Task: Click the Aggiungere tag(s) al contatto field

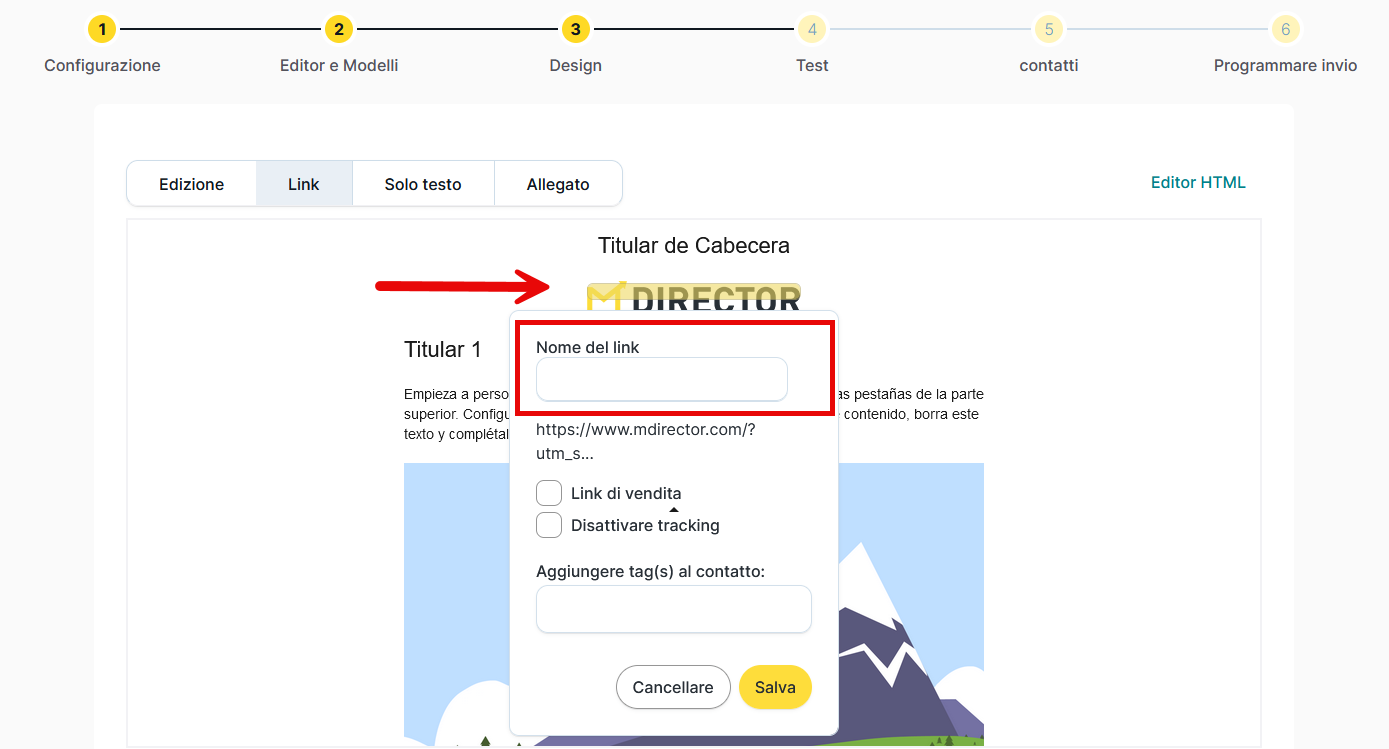Action: pyautogui.click(x=674, y=609)
